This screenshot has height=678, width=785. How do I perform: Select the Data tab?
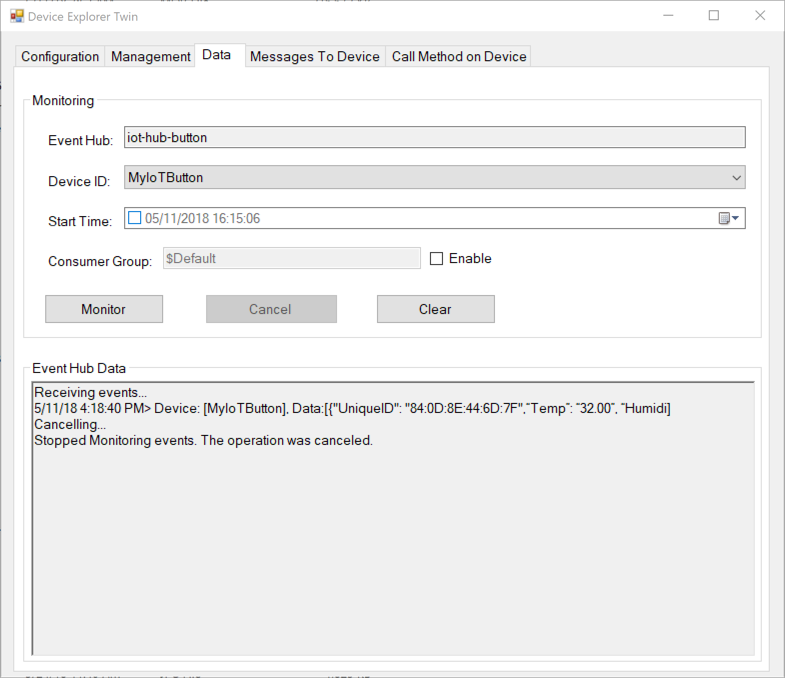219,55
